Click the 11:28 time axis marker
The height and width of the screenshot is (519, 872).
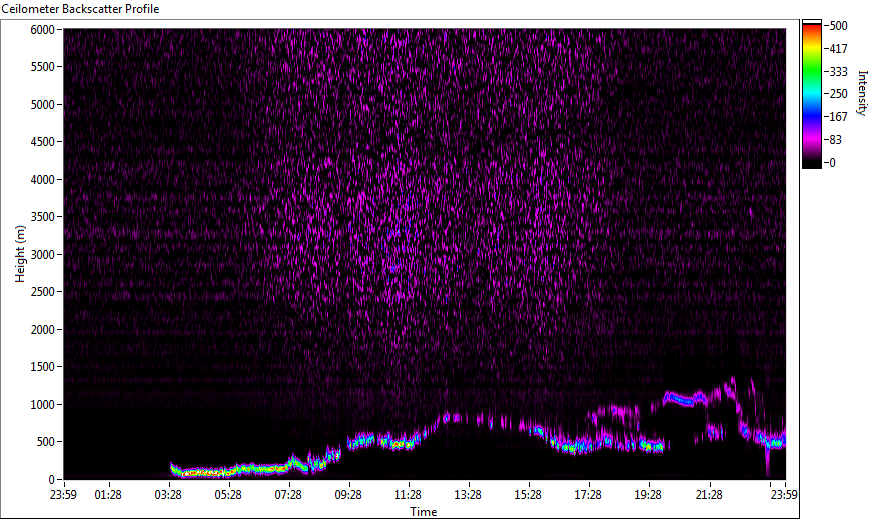[407, 494]
